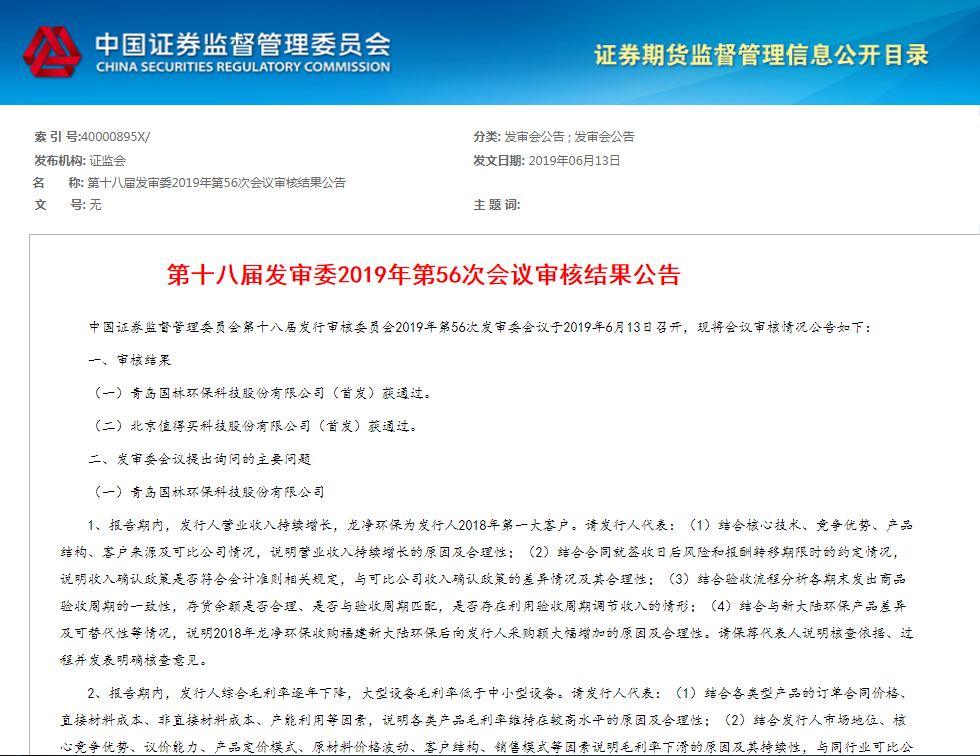980x756 pixels.
Task: Click result line 青岛国林环保科技股份有限公司（首发）获通过
Action: pos(262,393)
